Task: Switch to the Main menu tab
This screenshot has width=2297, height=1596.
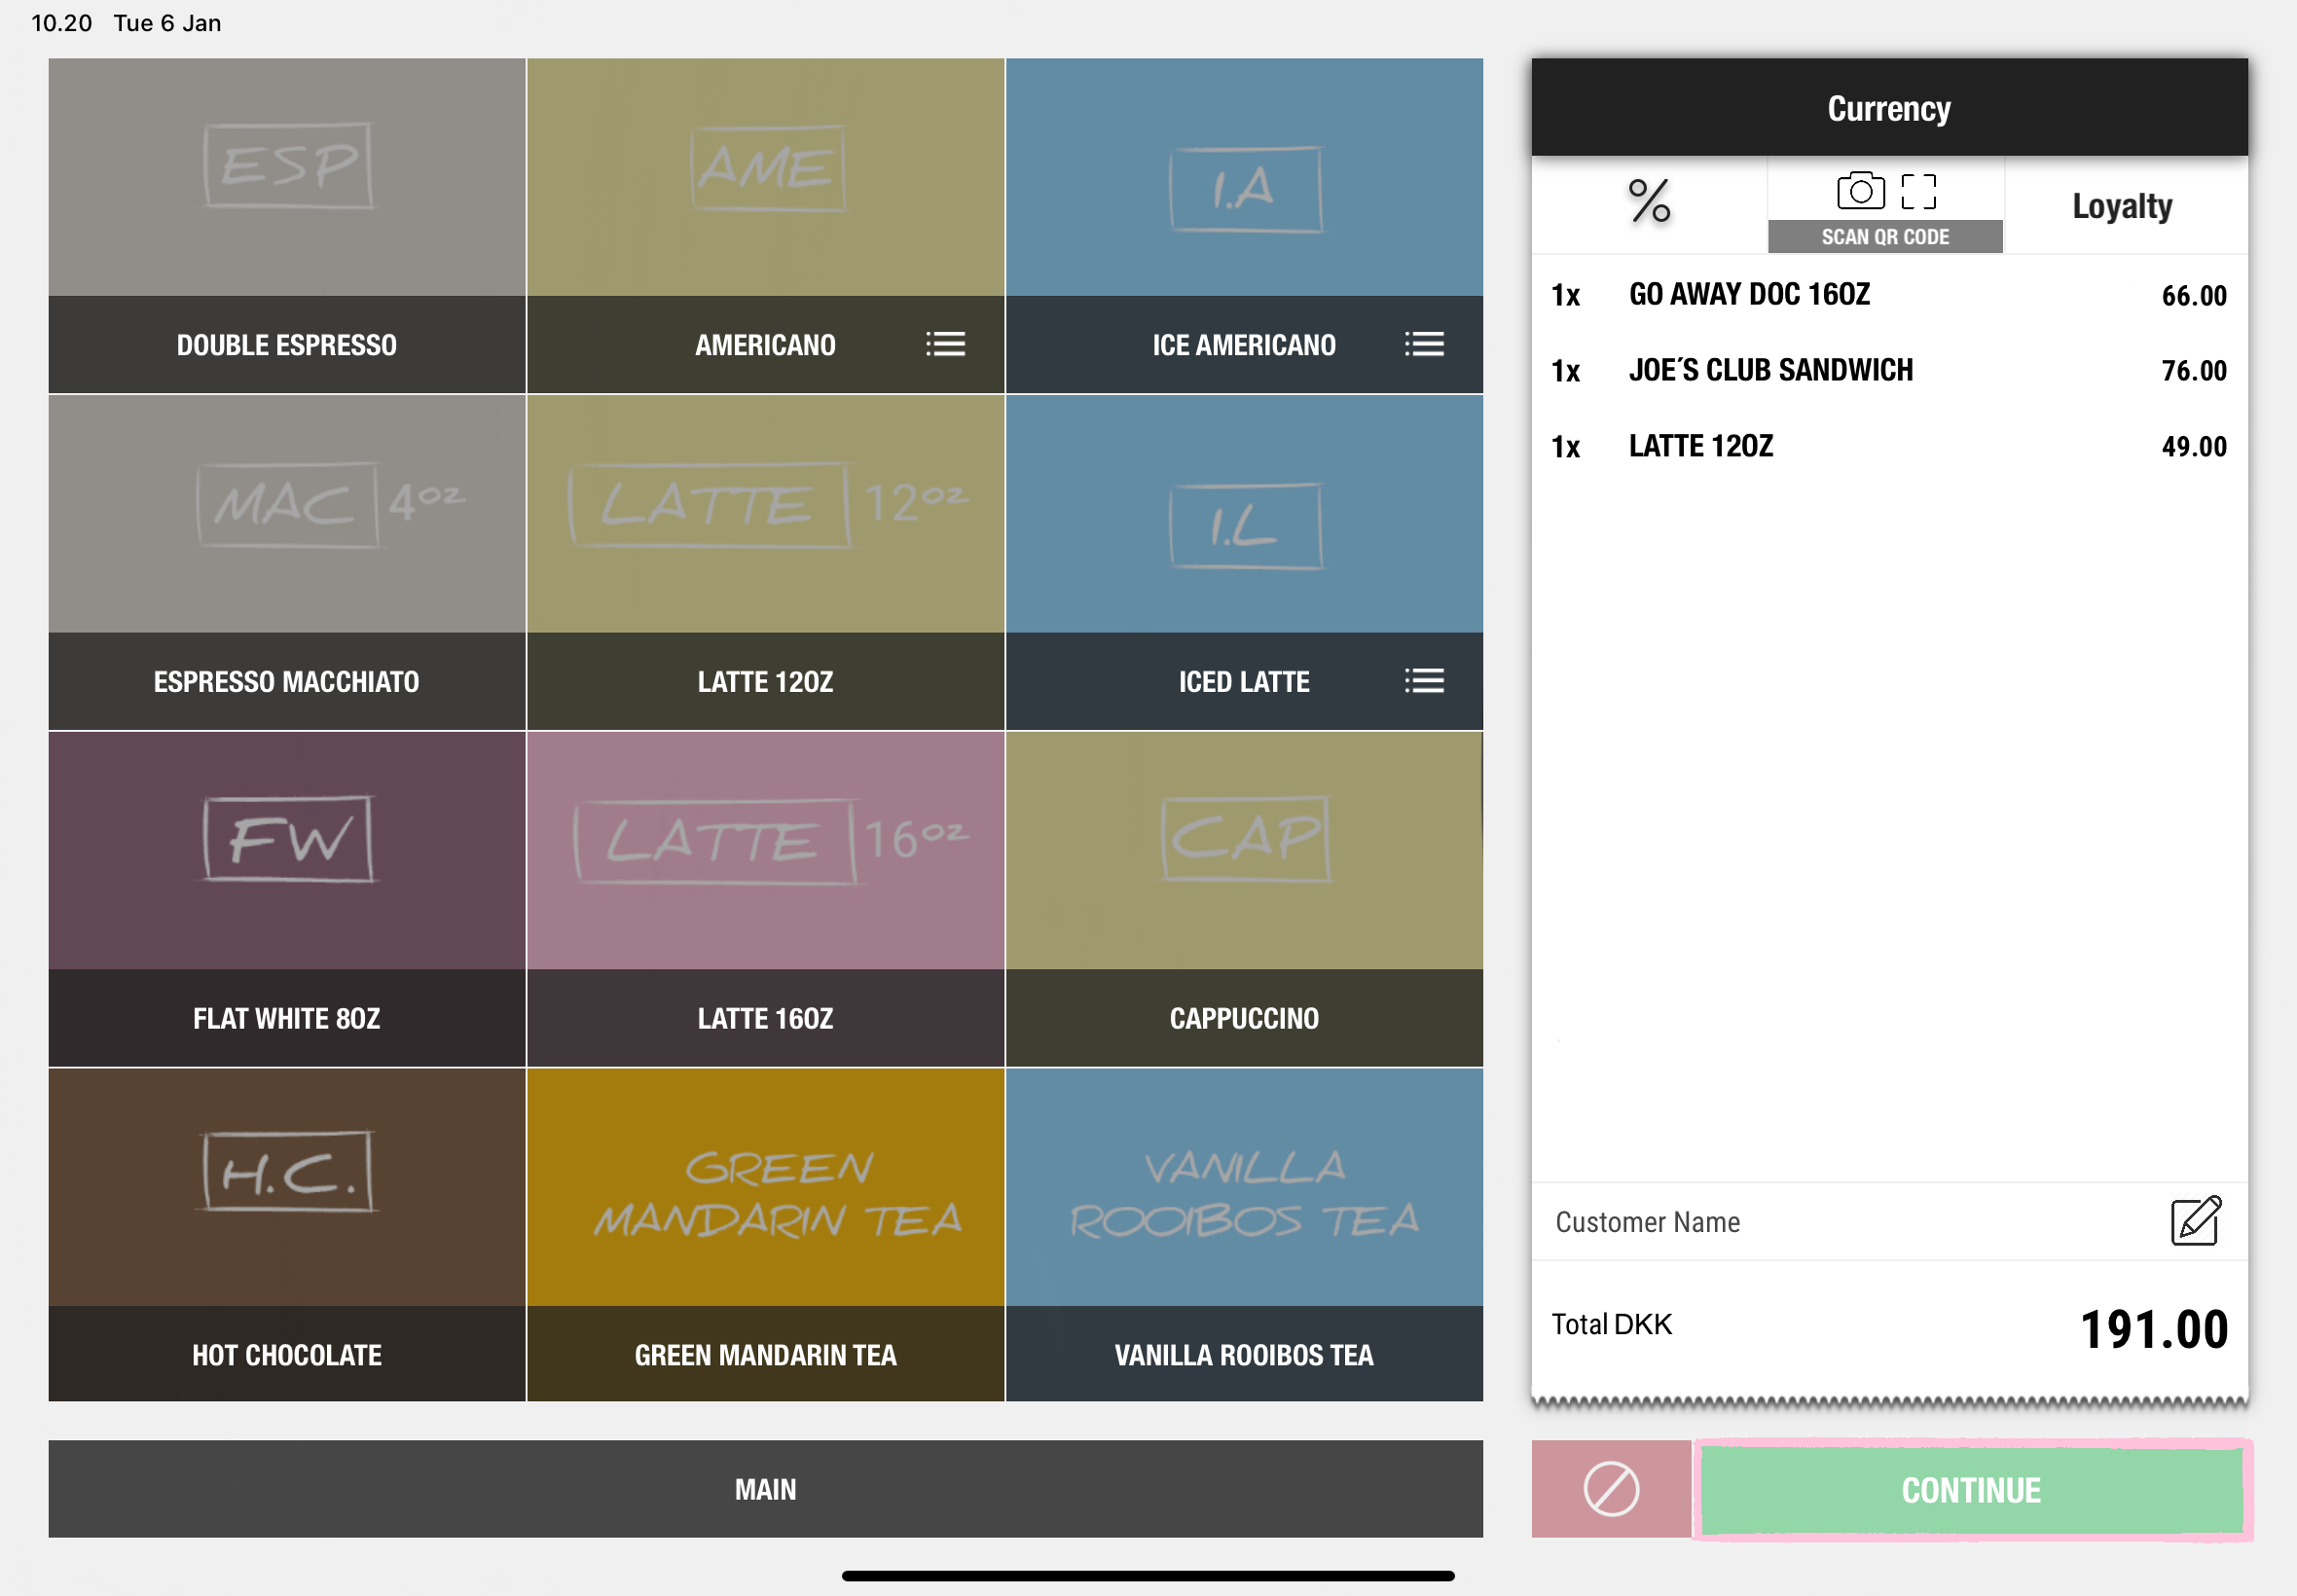Action: point(765,1488)
